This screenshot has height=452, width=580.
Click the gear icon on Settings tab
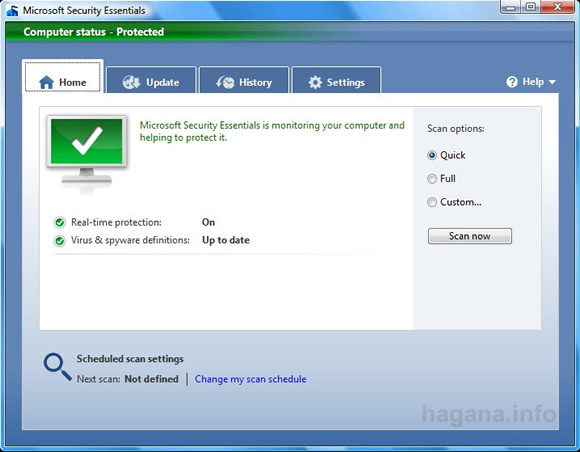[315, 82]
